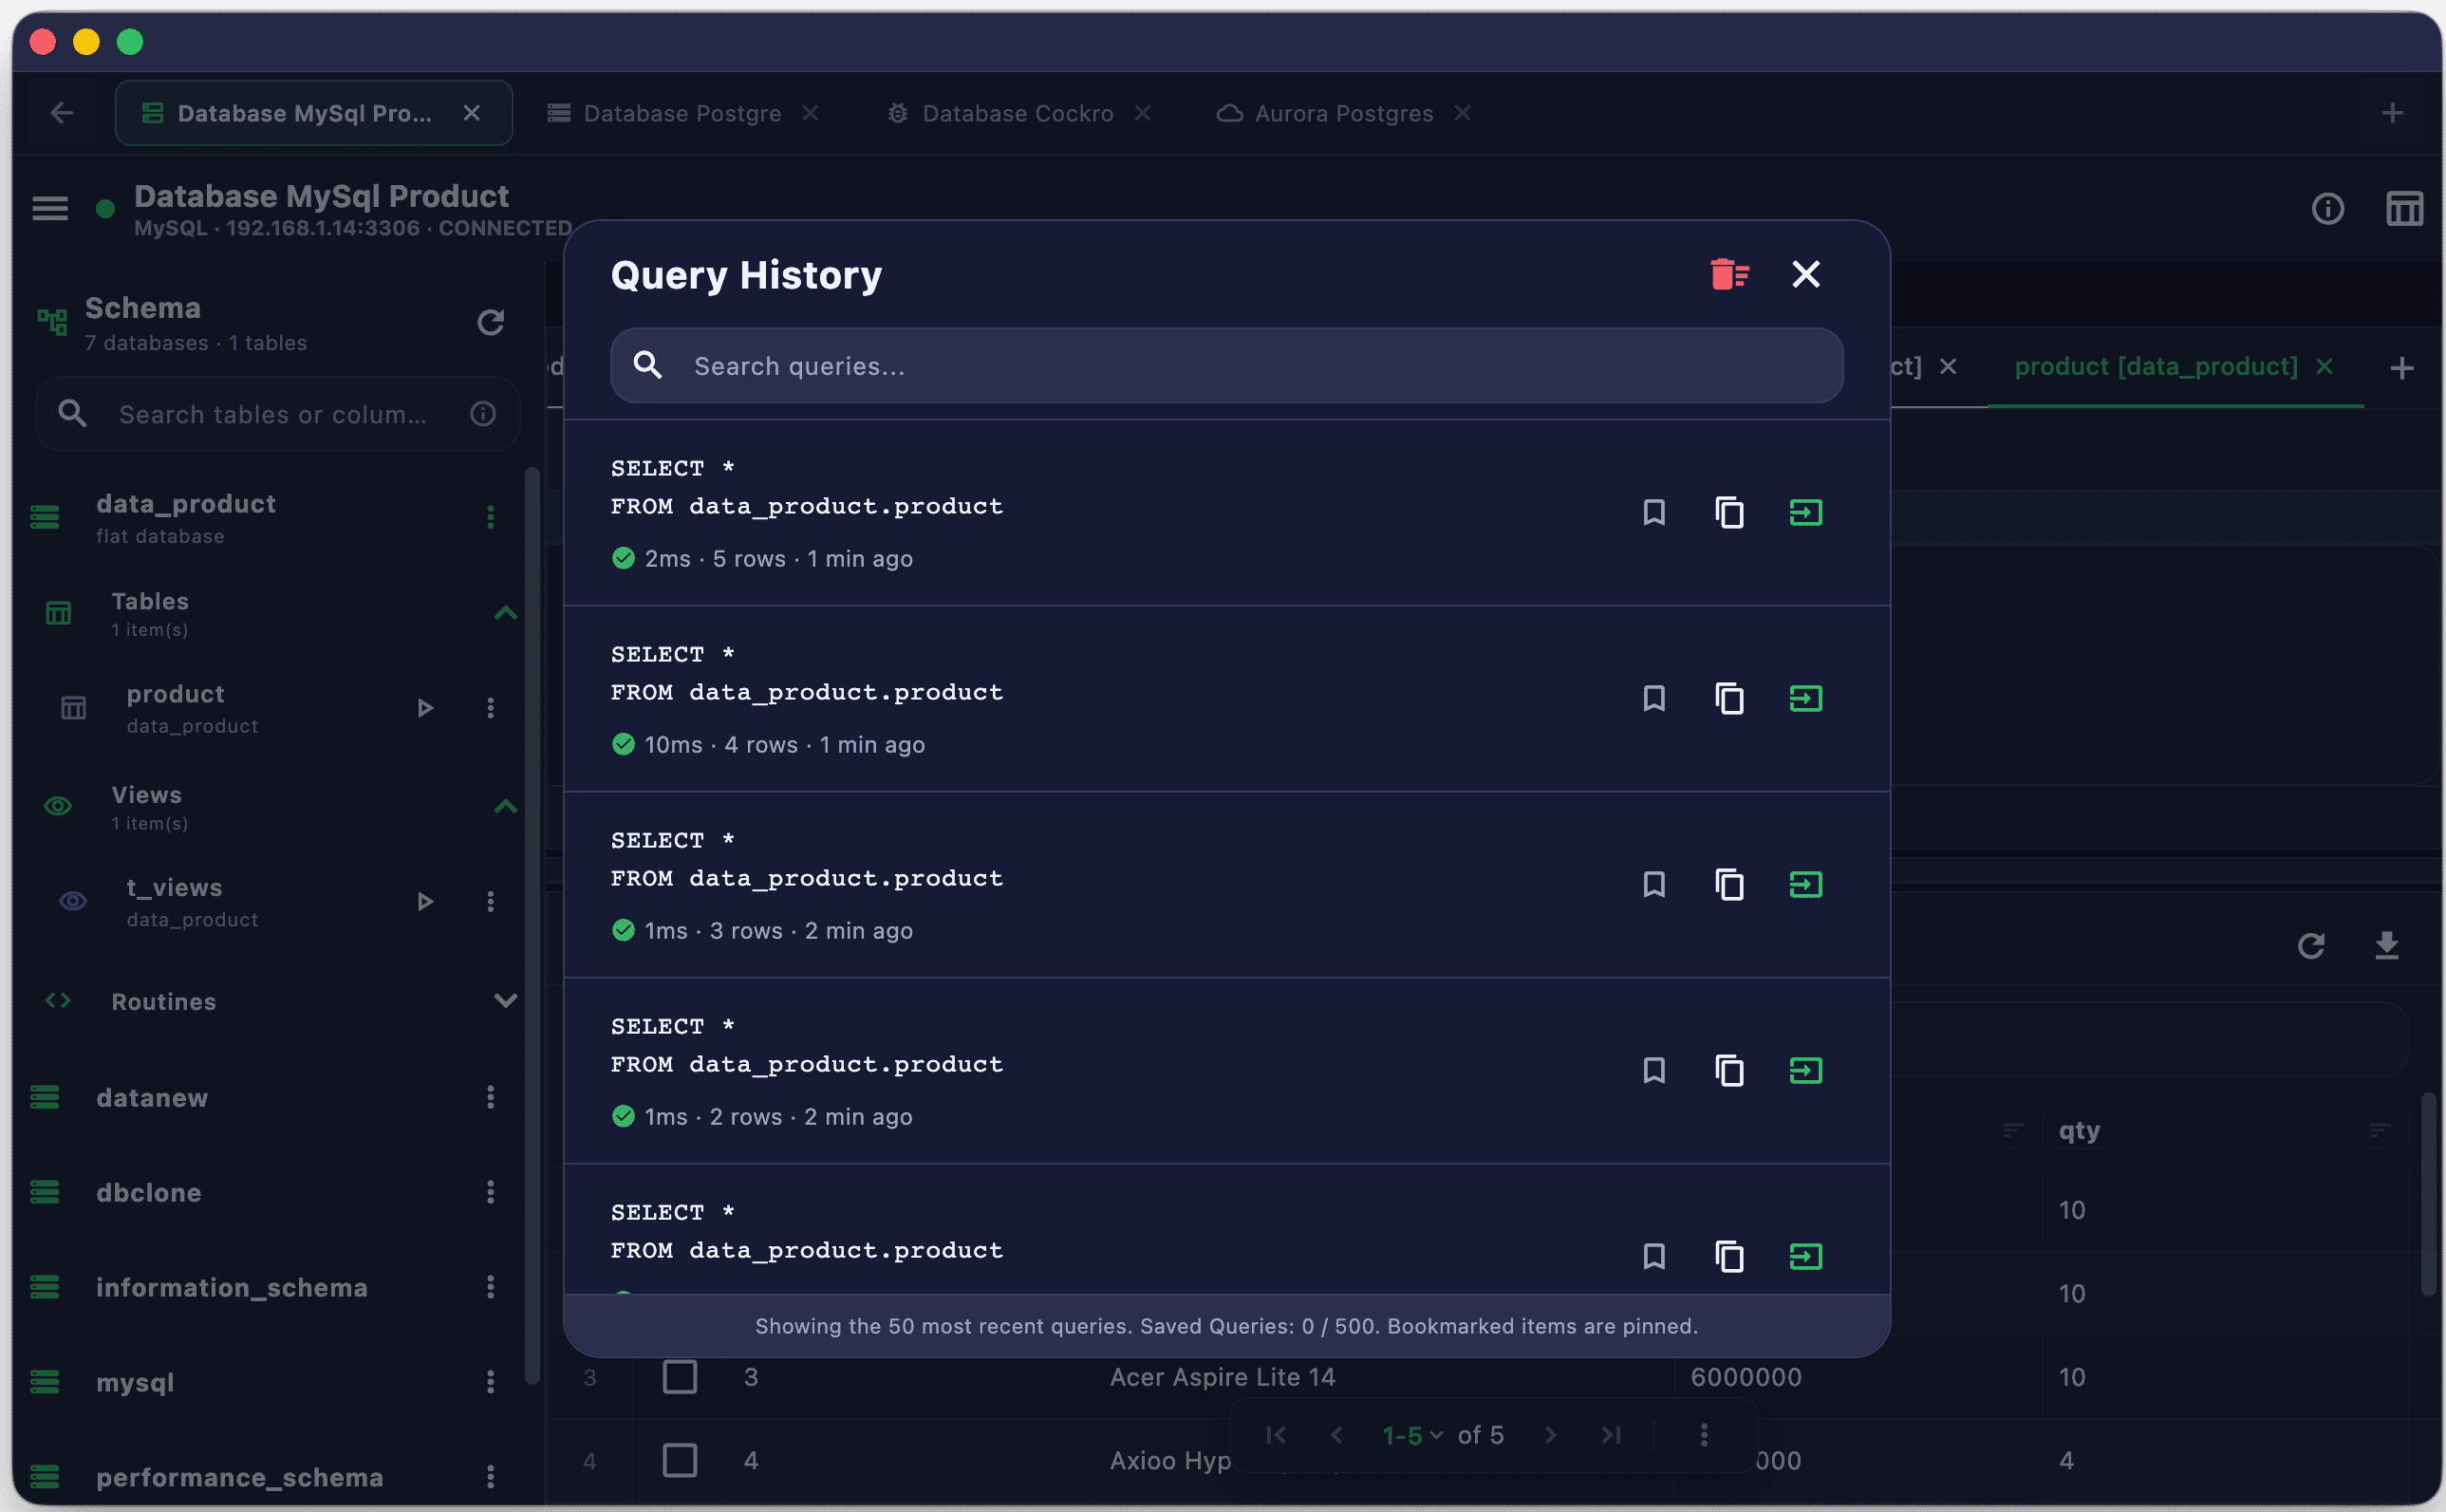
Task: Open data_product database options menu
Action: tap(490, 517)
